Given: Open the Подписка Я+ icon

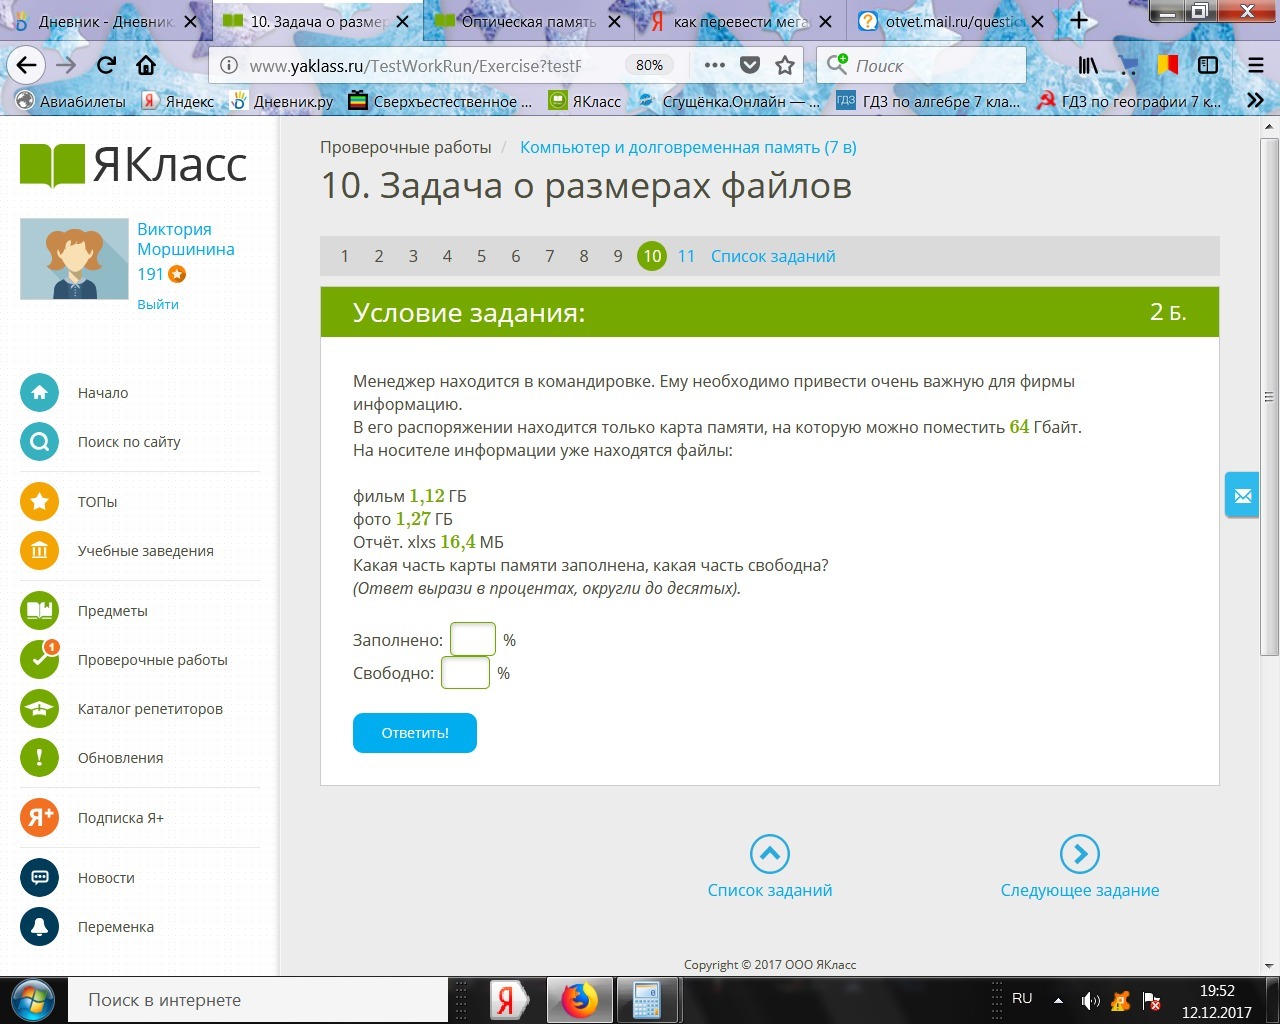Looking at the screenshot, I should coord(39,818).
